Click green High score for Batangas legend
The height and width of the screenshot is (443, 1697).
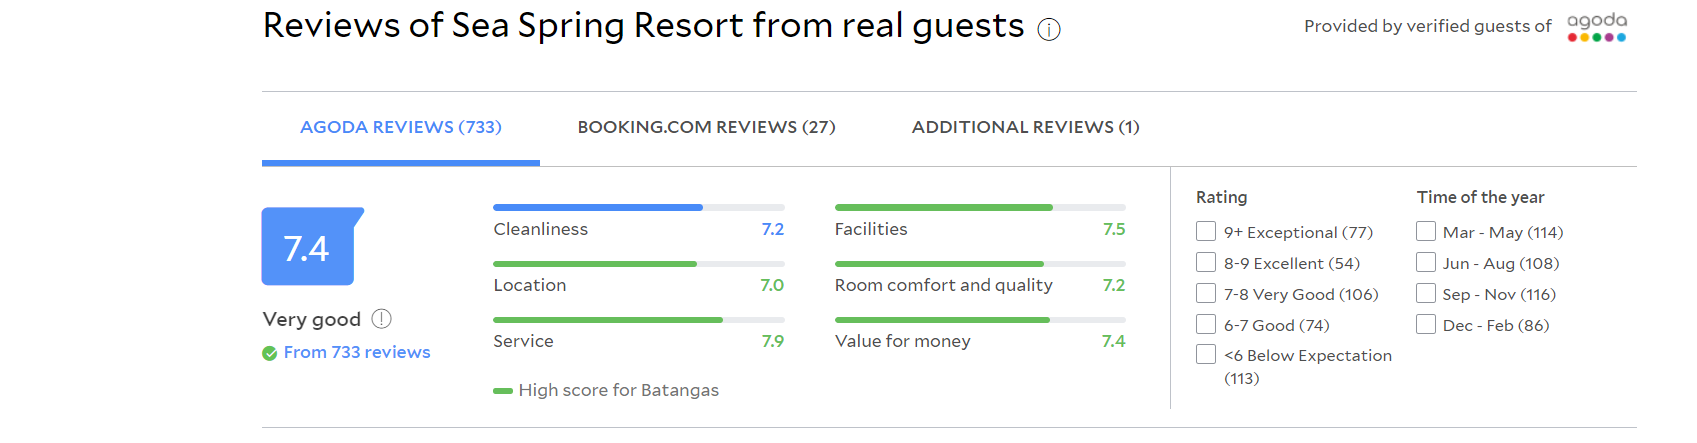pos(606,390)
